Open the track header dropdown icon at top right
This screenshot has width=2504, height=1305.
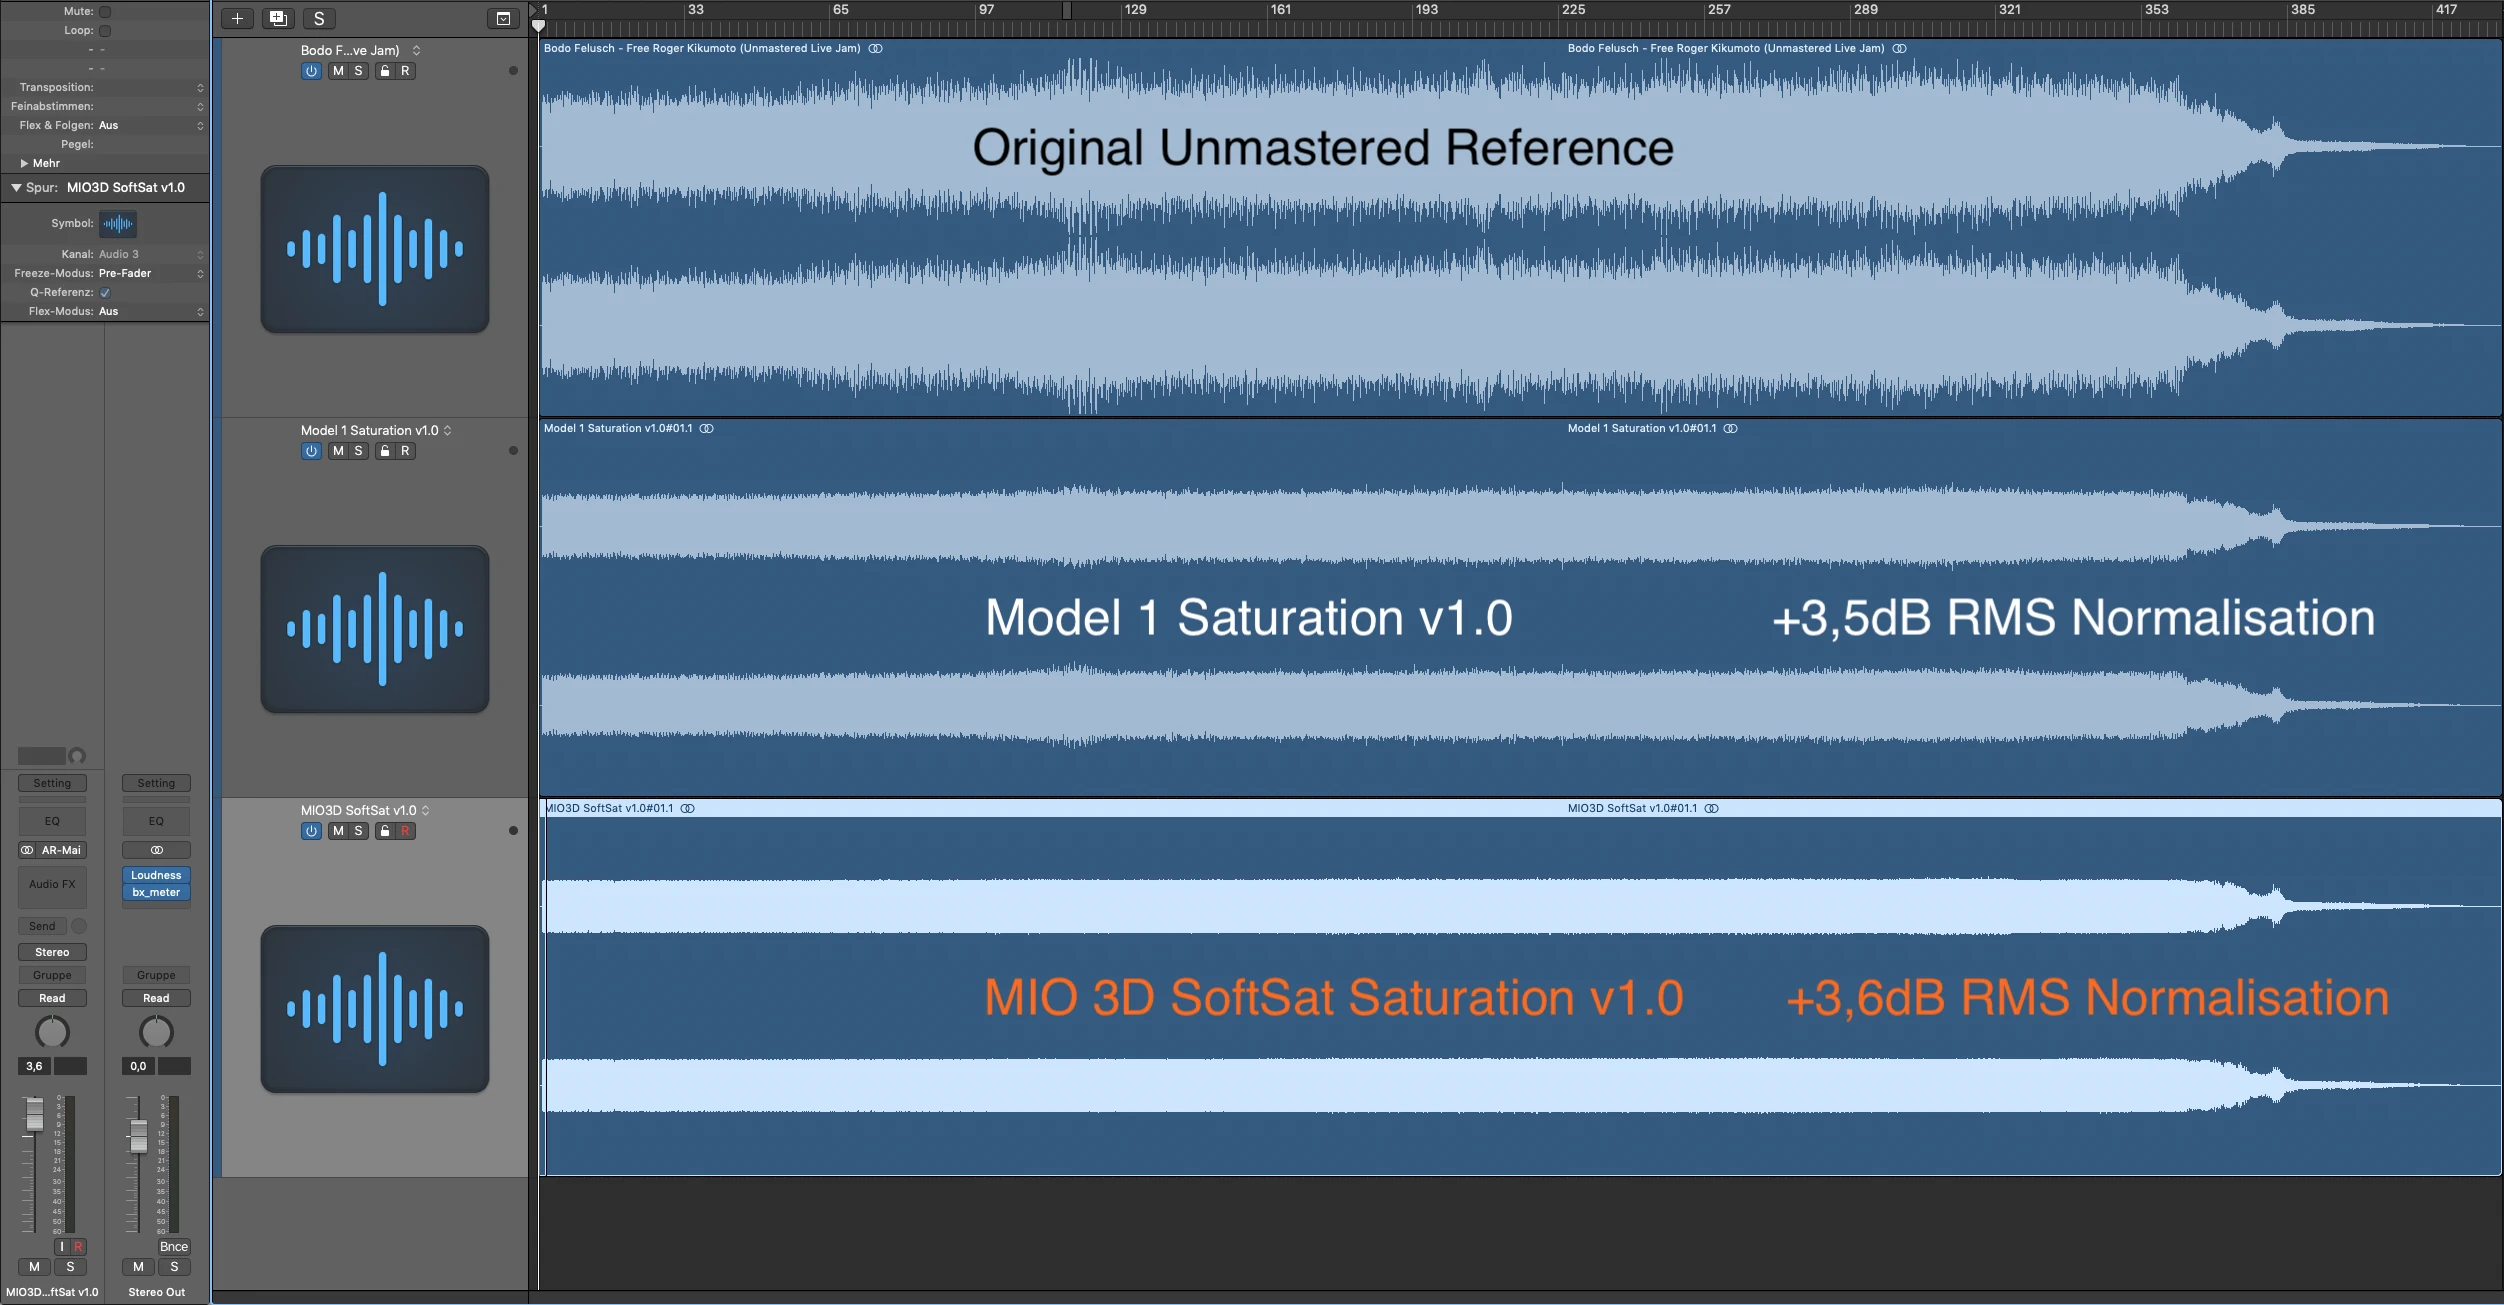click(x=503, y=18)
